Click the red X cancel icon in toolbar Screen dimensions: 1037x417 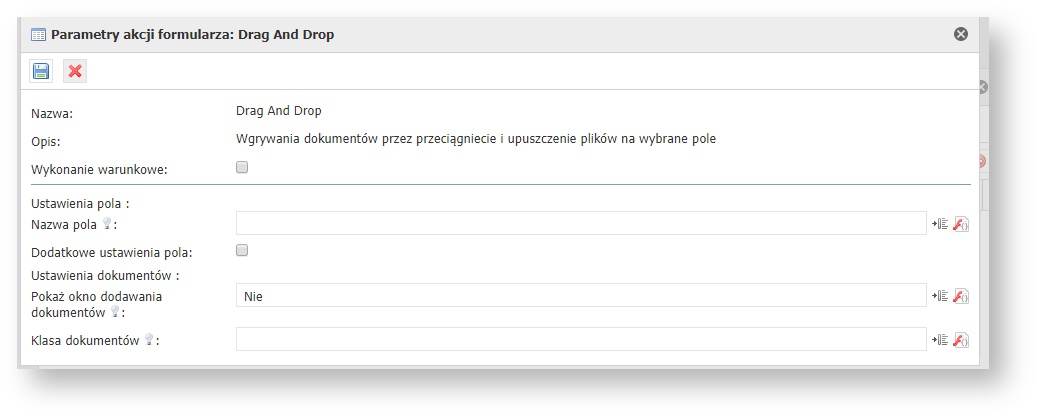pyautogui.click(x=74, y=71)
